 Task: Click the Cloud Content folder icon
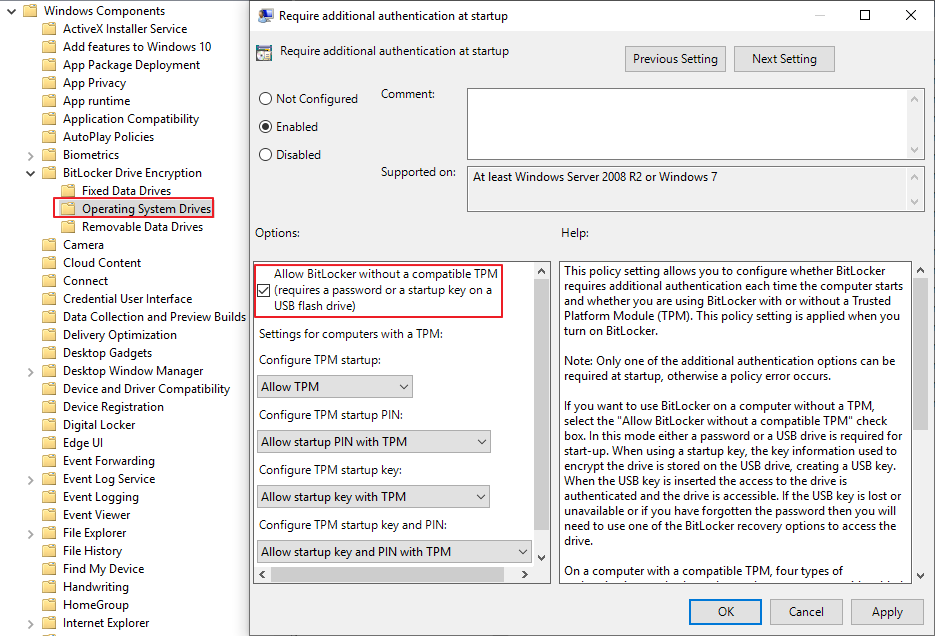click(49, 263)
